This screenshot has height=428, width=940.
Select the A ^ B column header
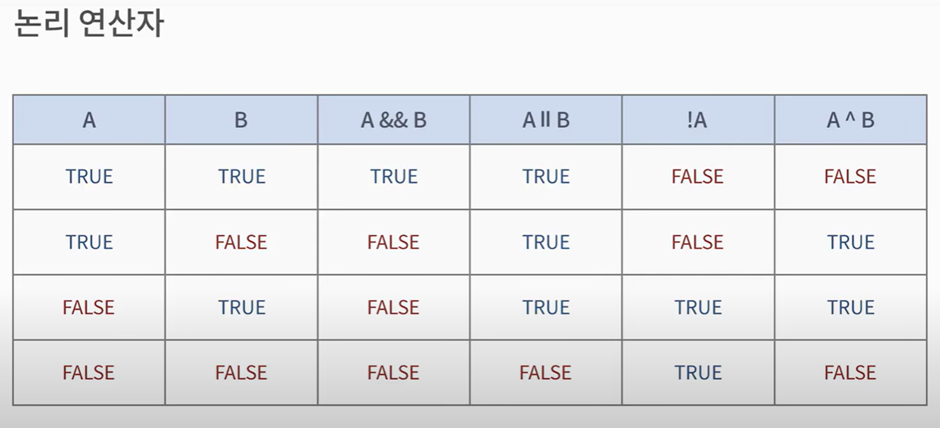tap(850, 120)
